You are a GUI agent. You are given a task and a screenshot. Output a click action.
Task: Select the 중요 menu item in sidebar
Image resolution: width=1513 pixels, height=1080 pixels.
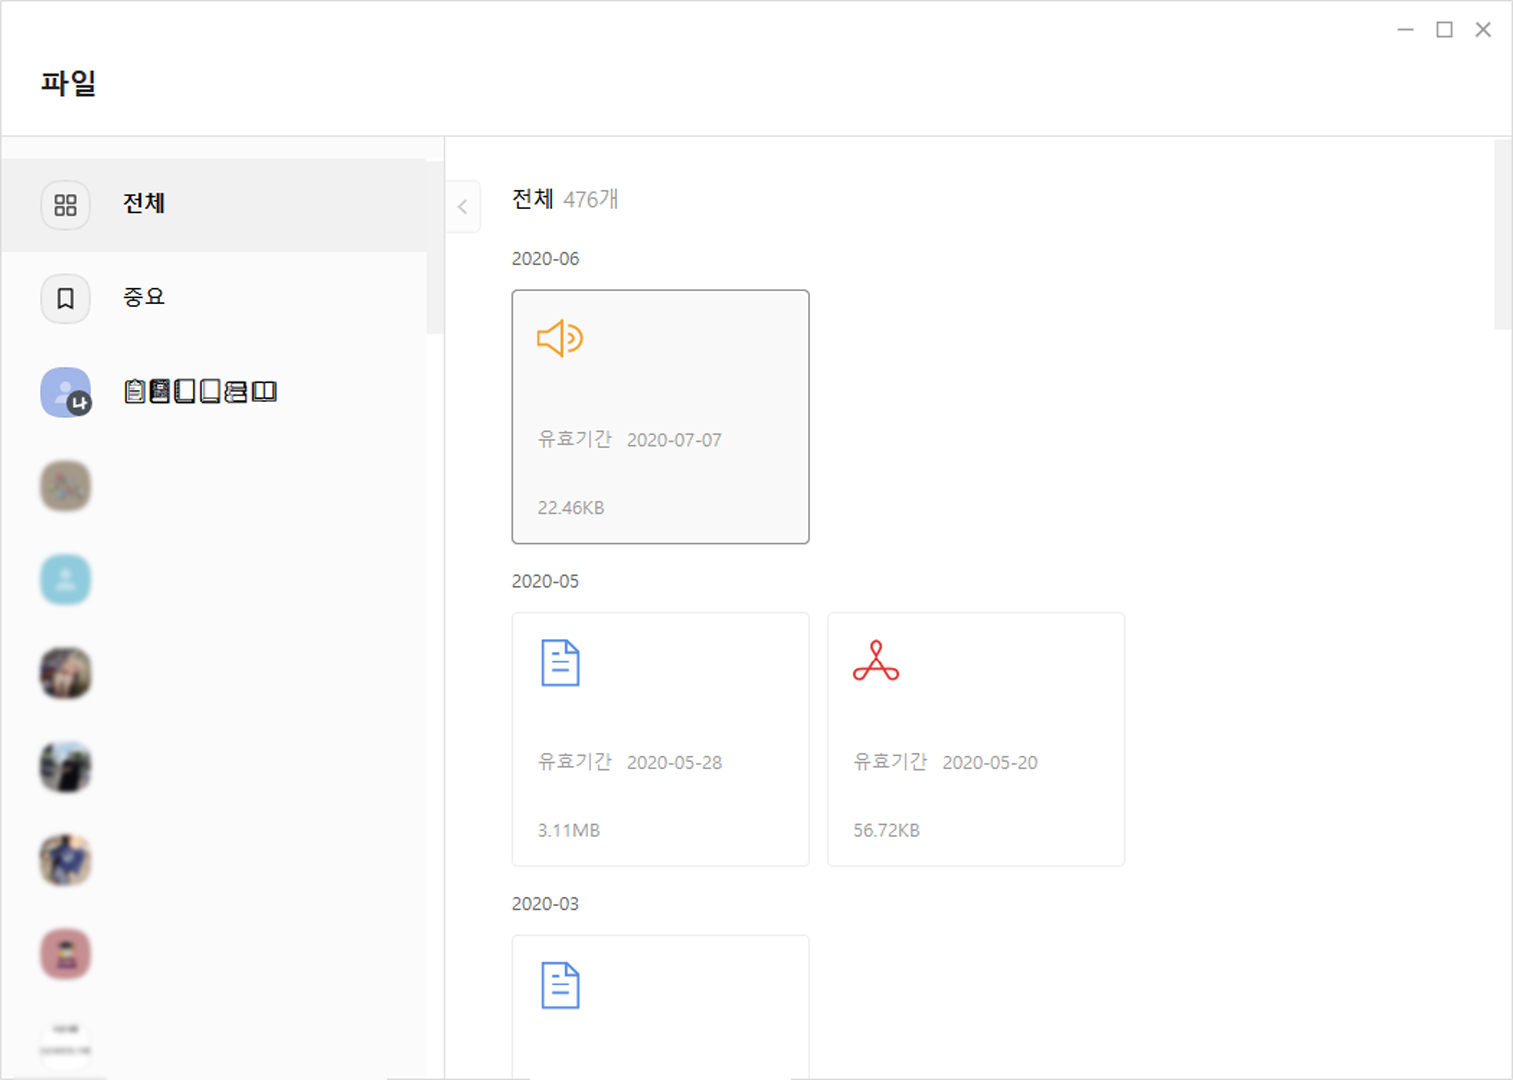tap(143, 298)
